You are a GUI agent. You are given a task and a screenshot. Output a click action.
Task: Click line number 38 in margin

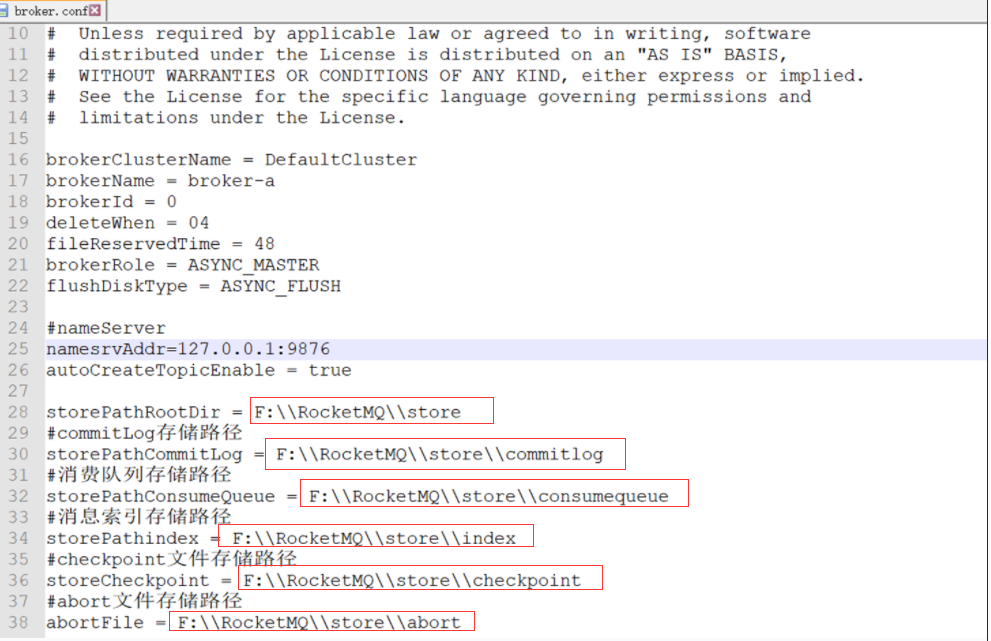click(x=18, y=623)
